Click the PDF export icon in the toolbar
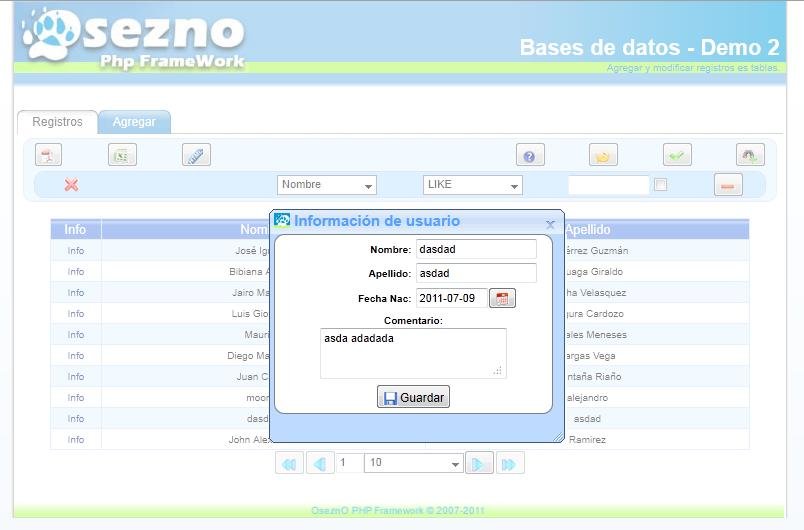The image size is (804, 530). pos(48,155)
